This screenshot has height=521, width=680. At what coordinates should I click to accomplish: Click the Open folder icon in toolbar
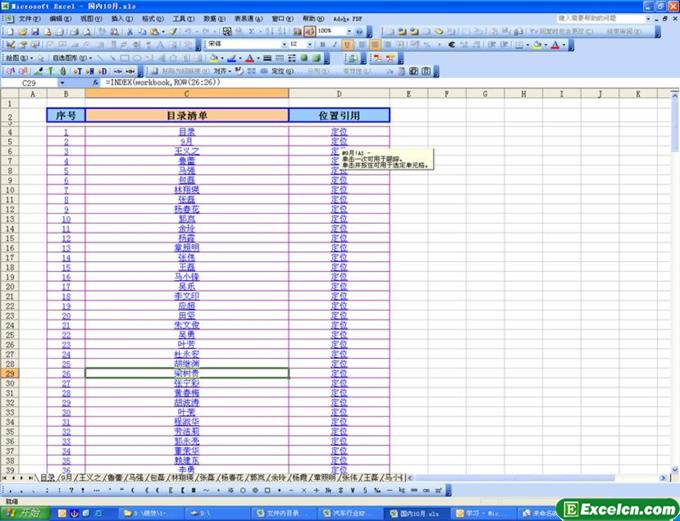point(22,31)
